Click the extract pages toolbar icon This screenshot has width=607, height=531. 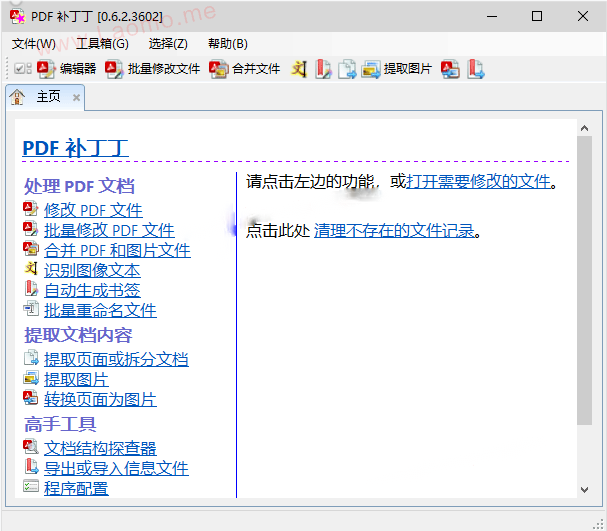(x=347, y=69)
